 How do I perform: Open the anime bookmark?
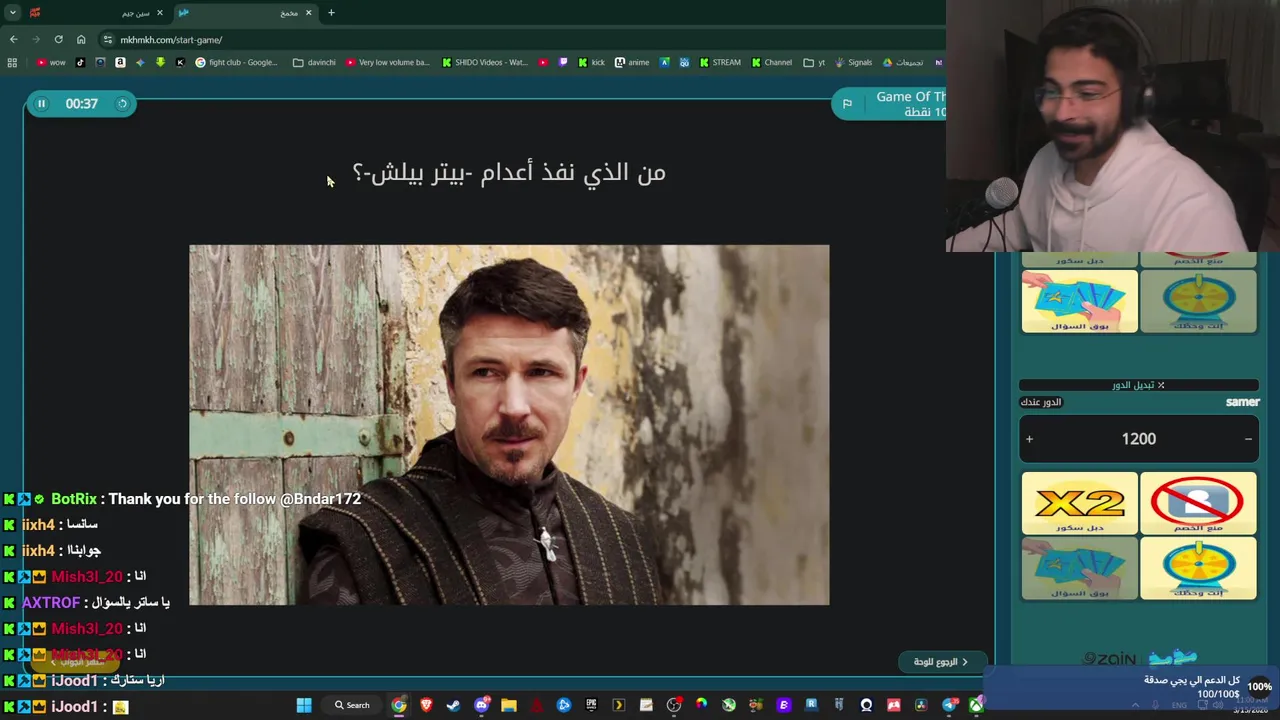633,63
